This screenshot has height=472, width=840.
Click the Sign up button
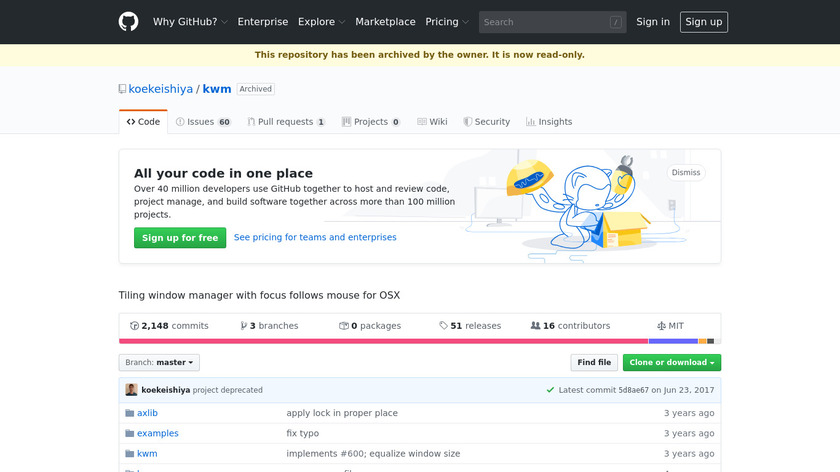[x=703, y=22]
